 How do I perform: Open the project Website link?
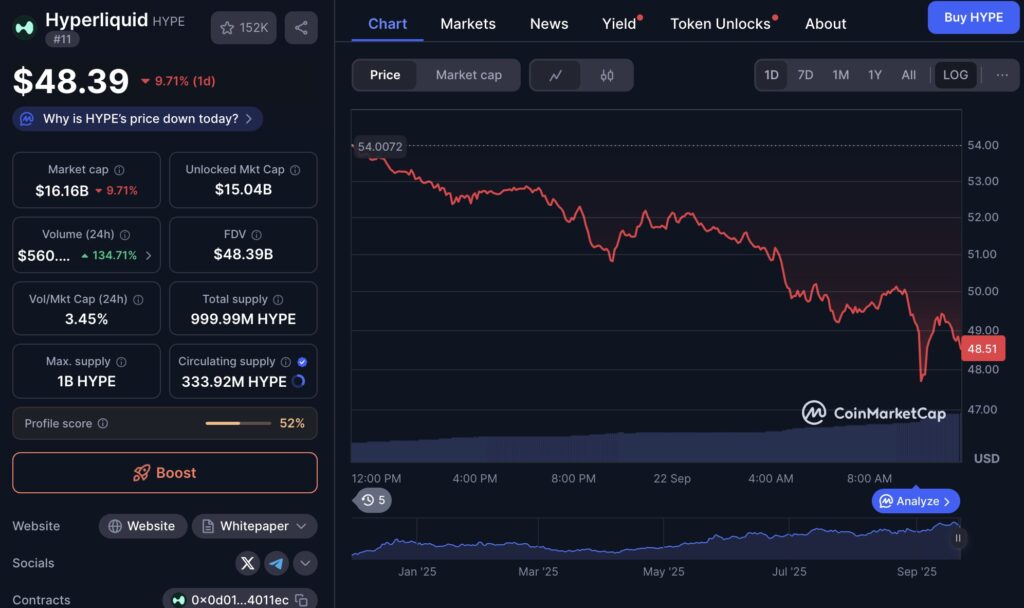click(x=142, y=526)
